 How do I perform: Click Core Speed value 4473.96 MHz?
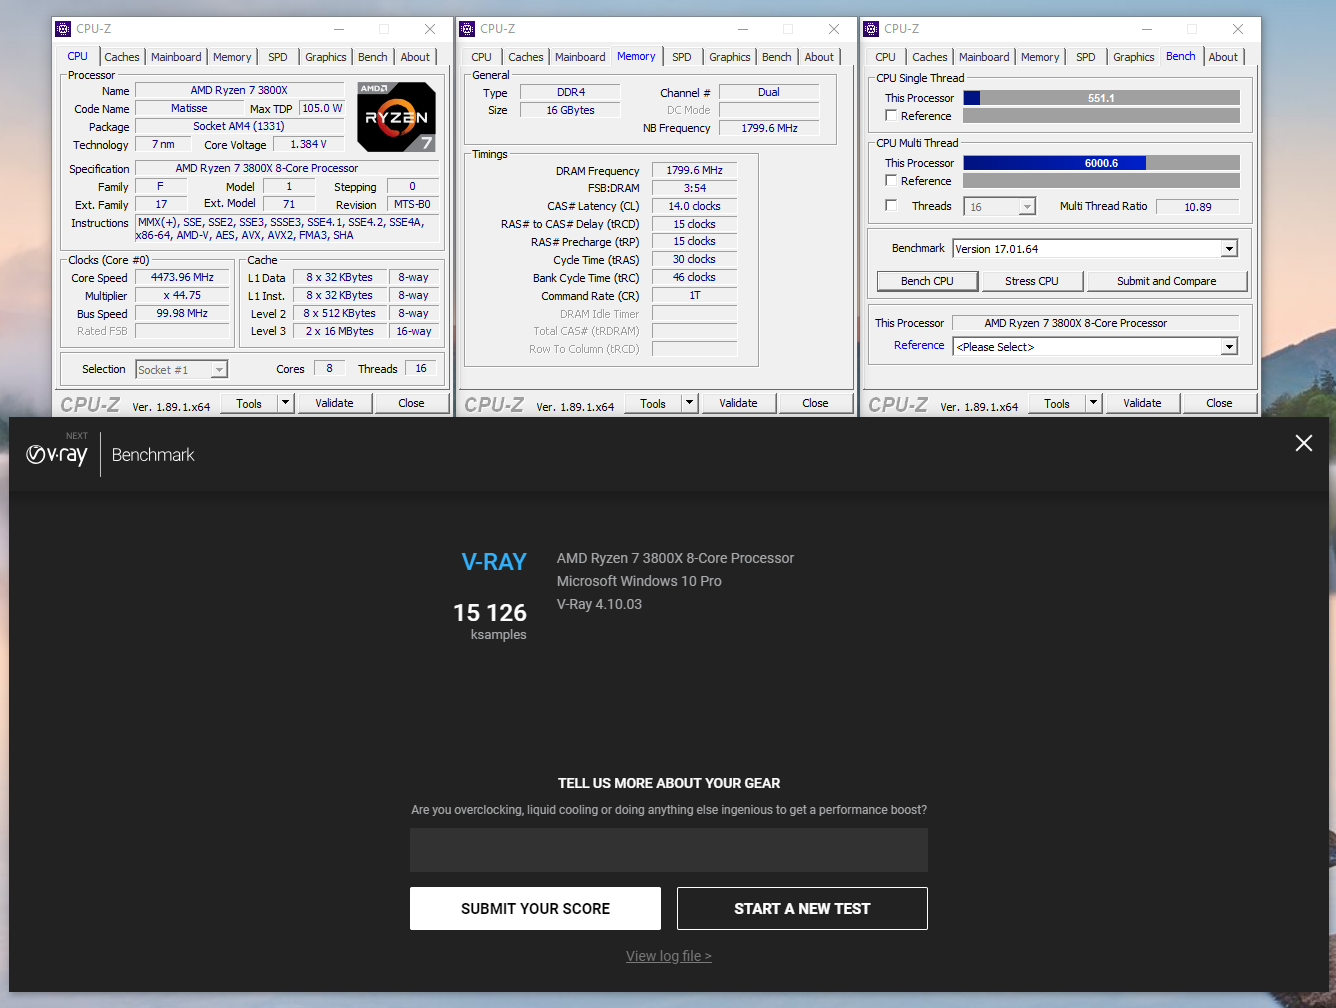point(182,277)
